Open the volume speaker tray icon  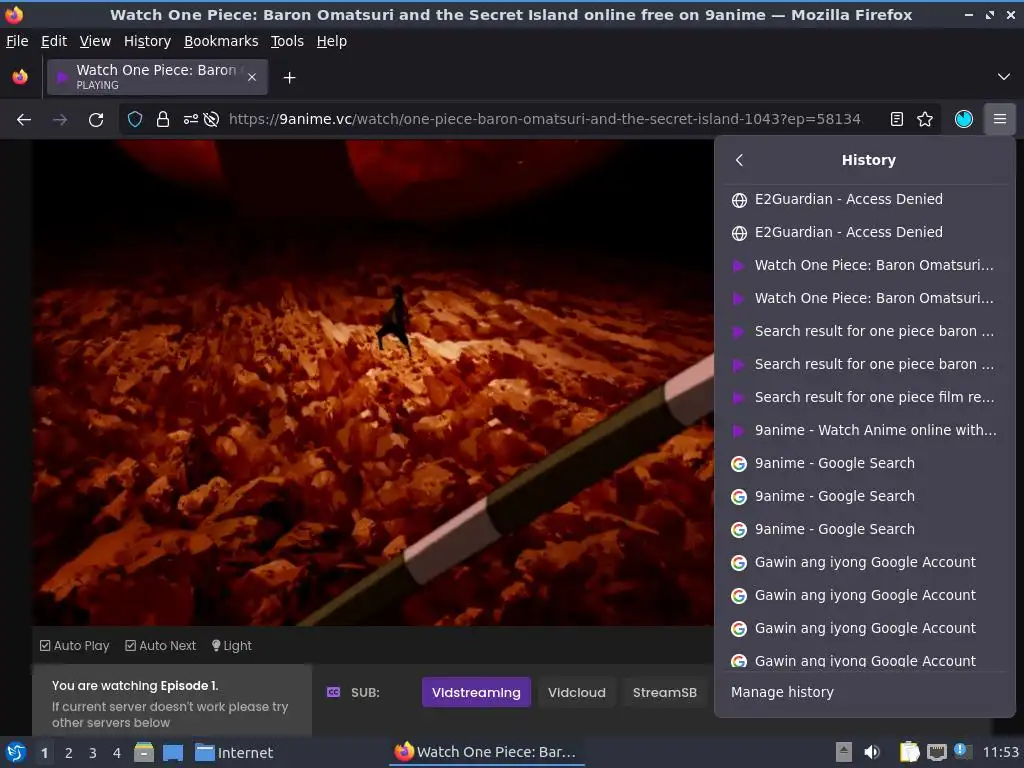click(x=872, y=752)
